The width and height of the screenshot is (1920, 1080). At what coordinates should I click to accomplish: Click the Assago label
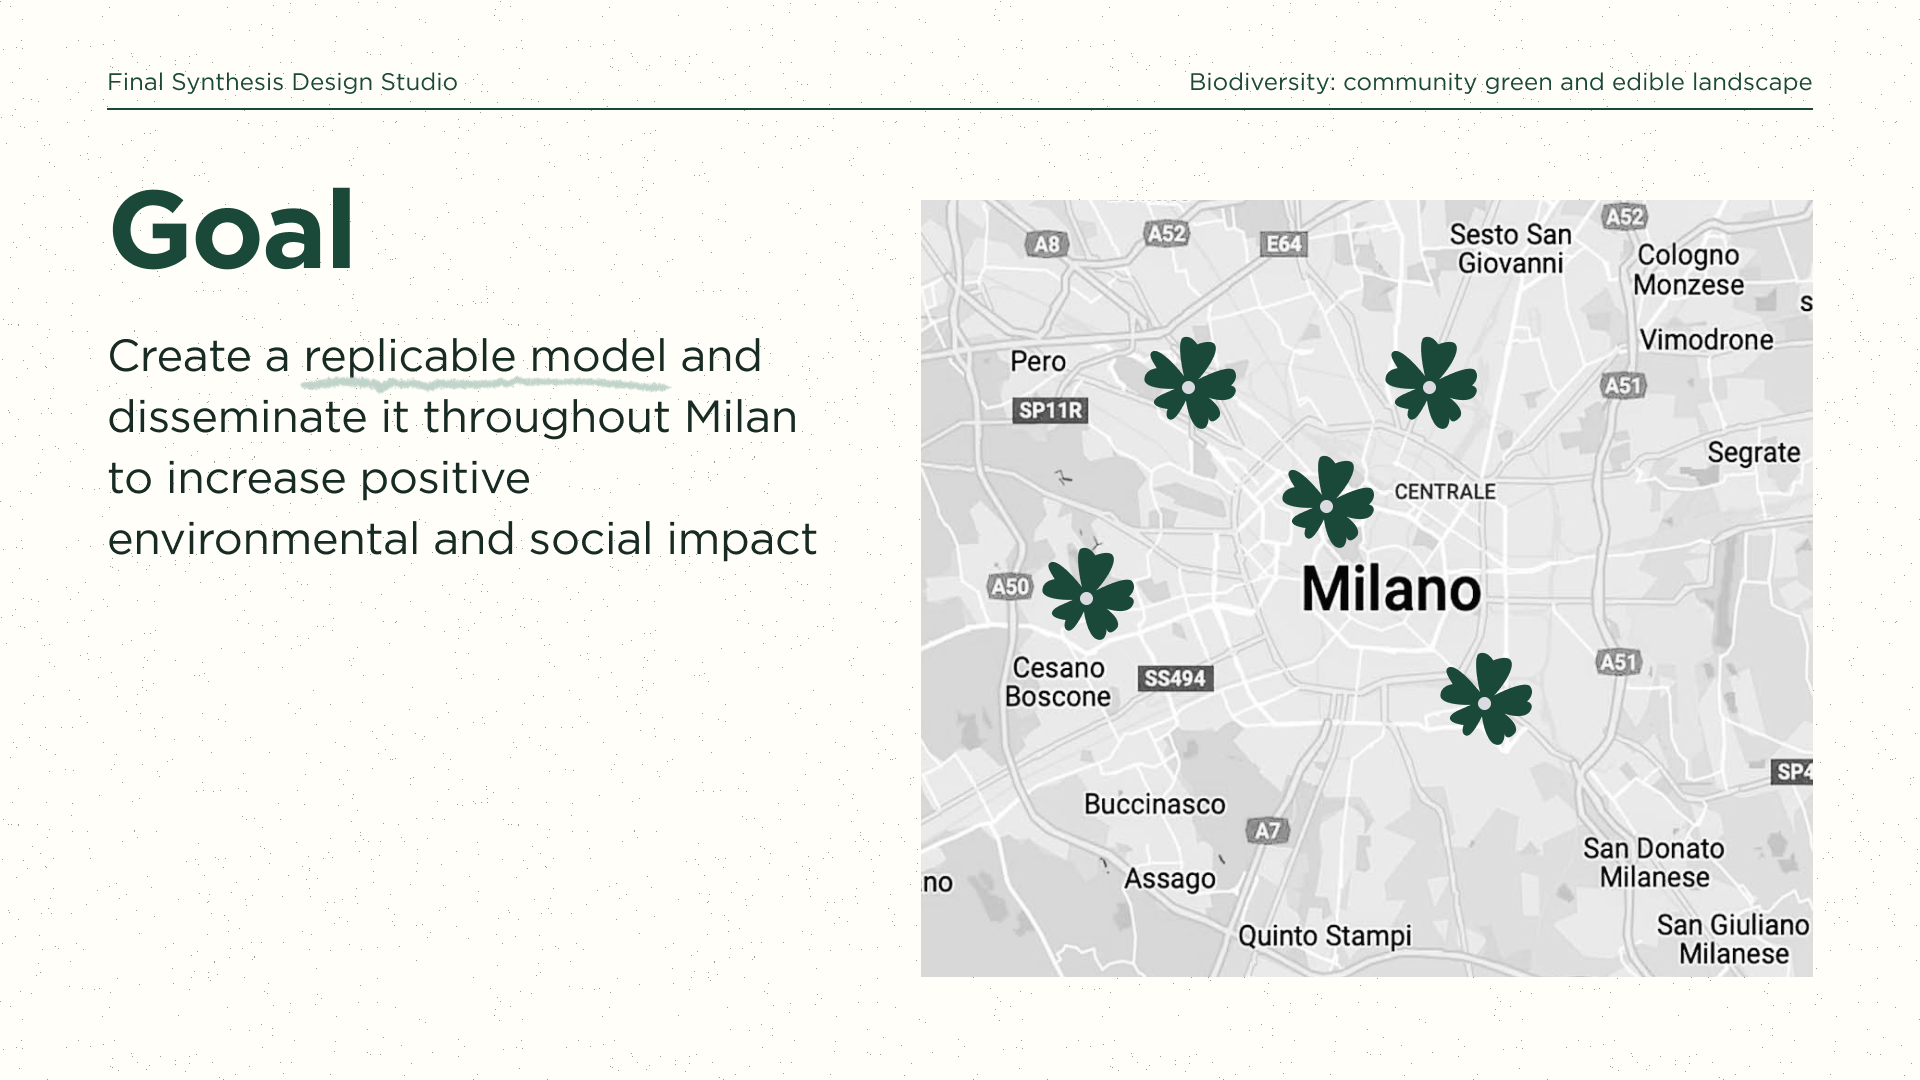(1170, 879)
